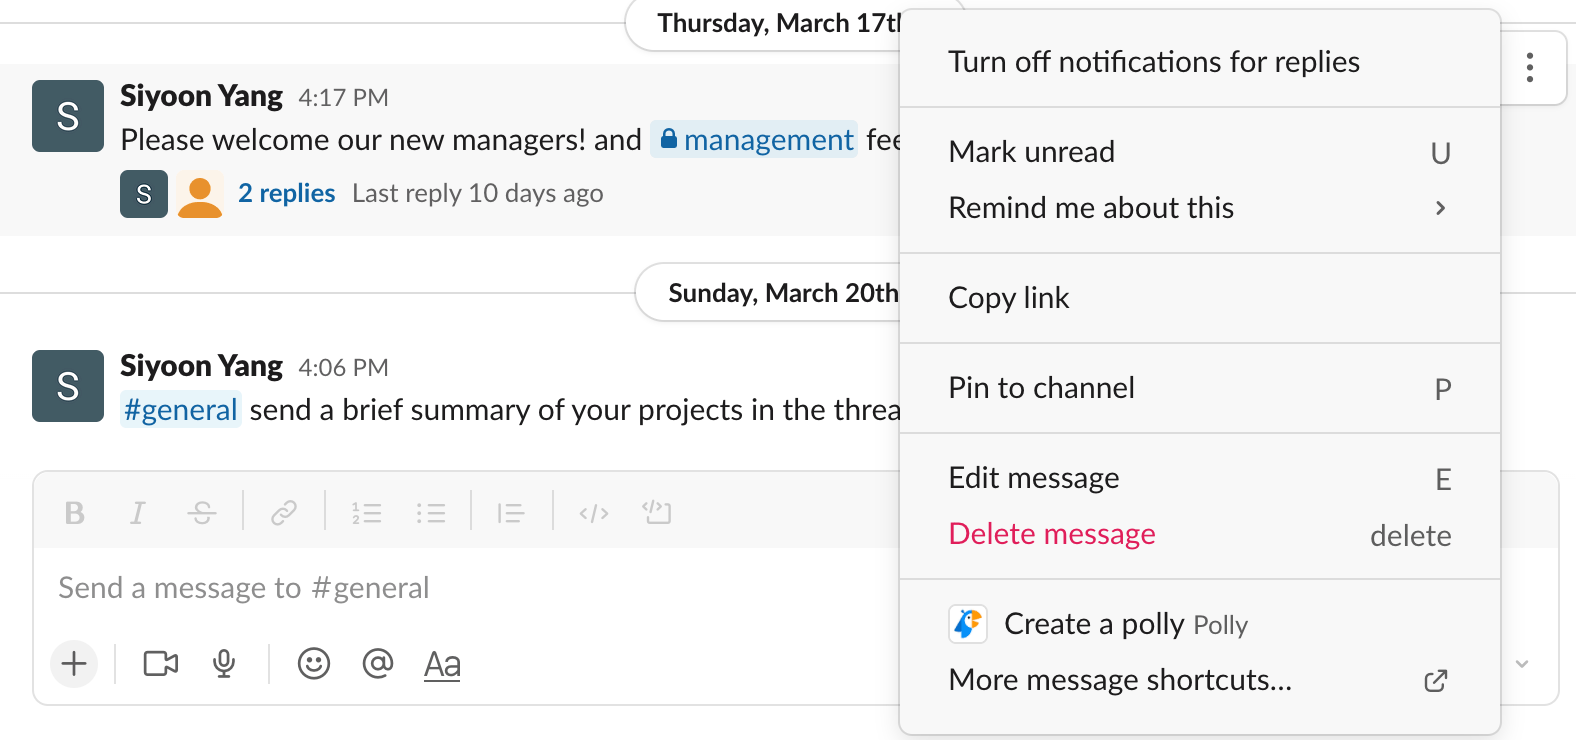Screen dimensions: 1576x740
Task: Turn off notifications for replies
Action: pos(1153,61)
